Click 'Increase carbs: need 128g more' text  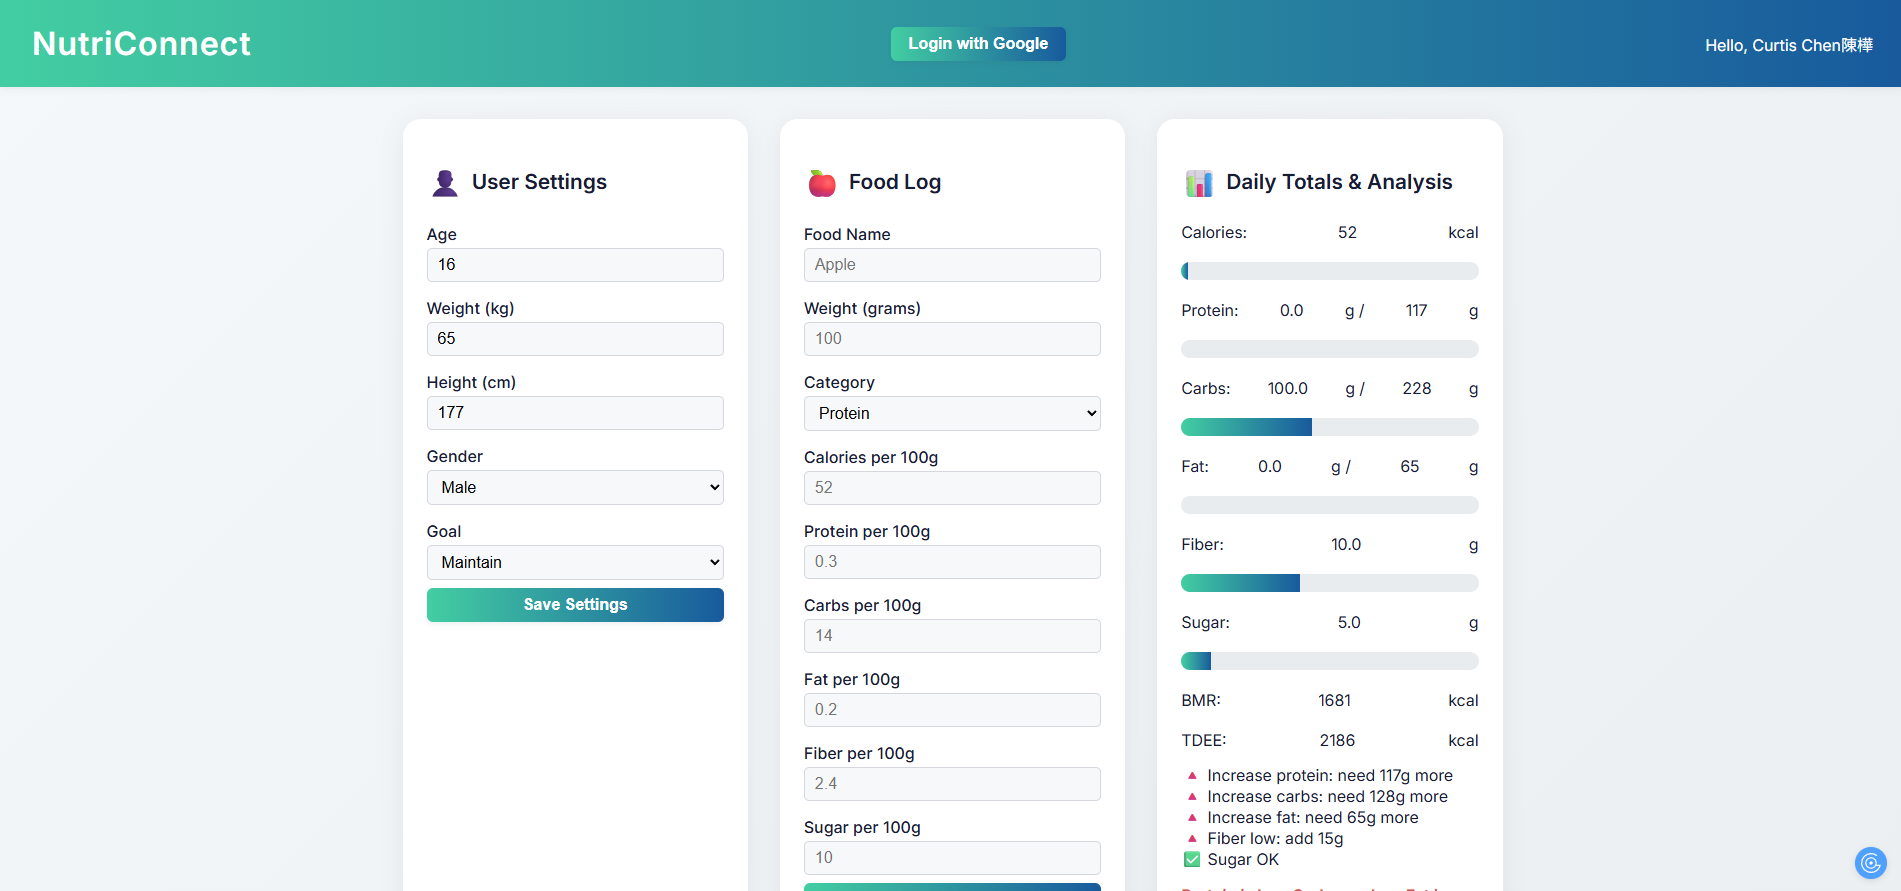(1327, 797)
